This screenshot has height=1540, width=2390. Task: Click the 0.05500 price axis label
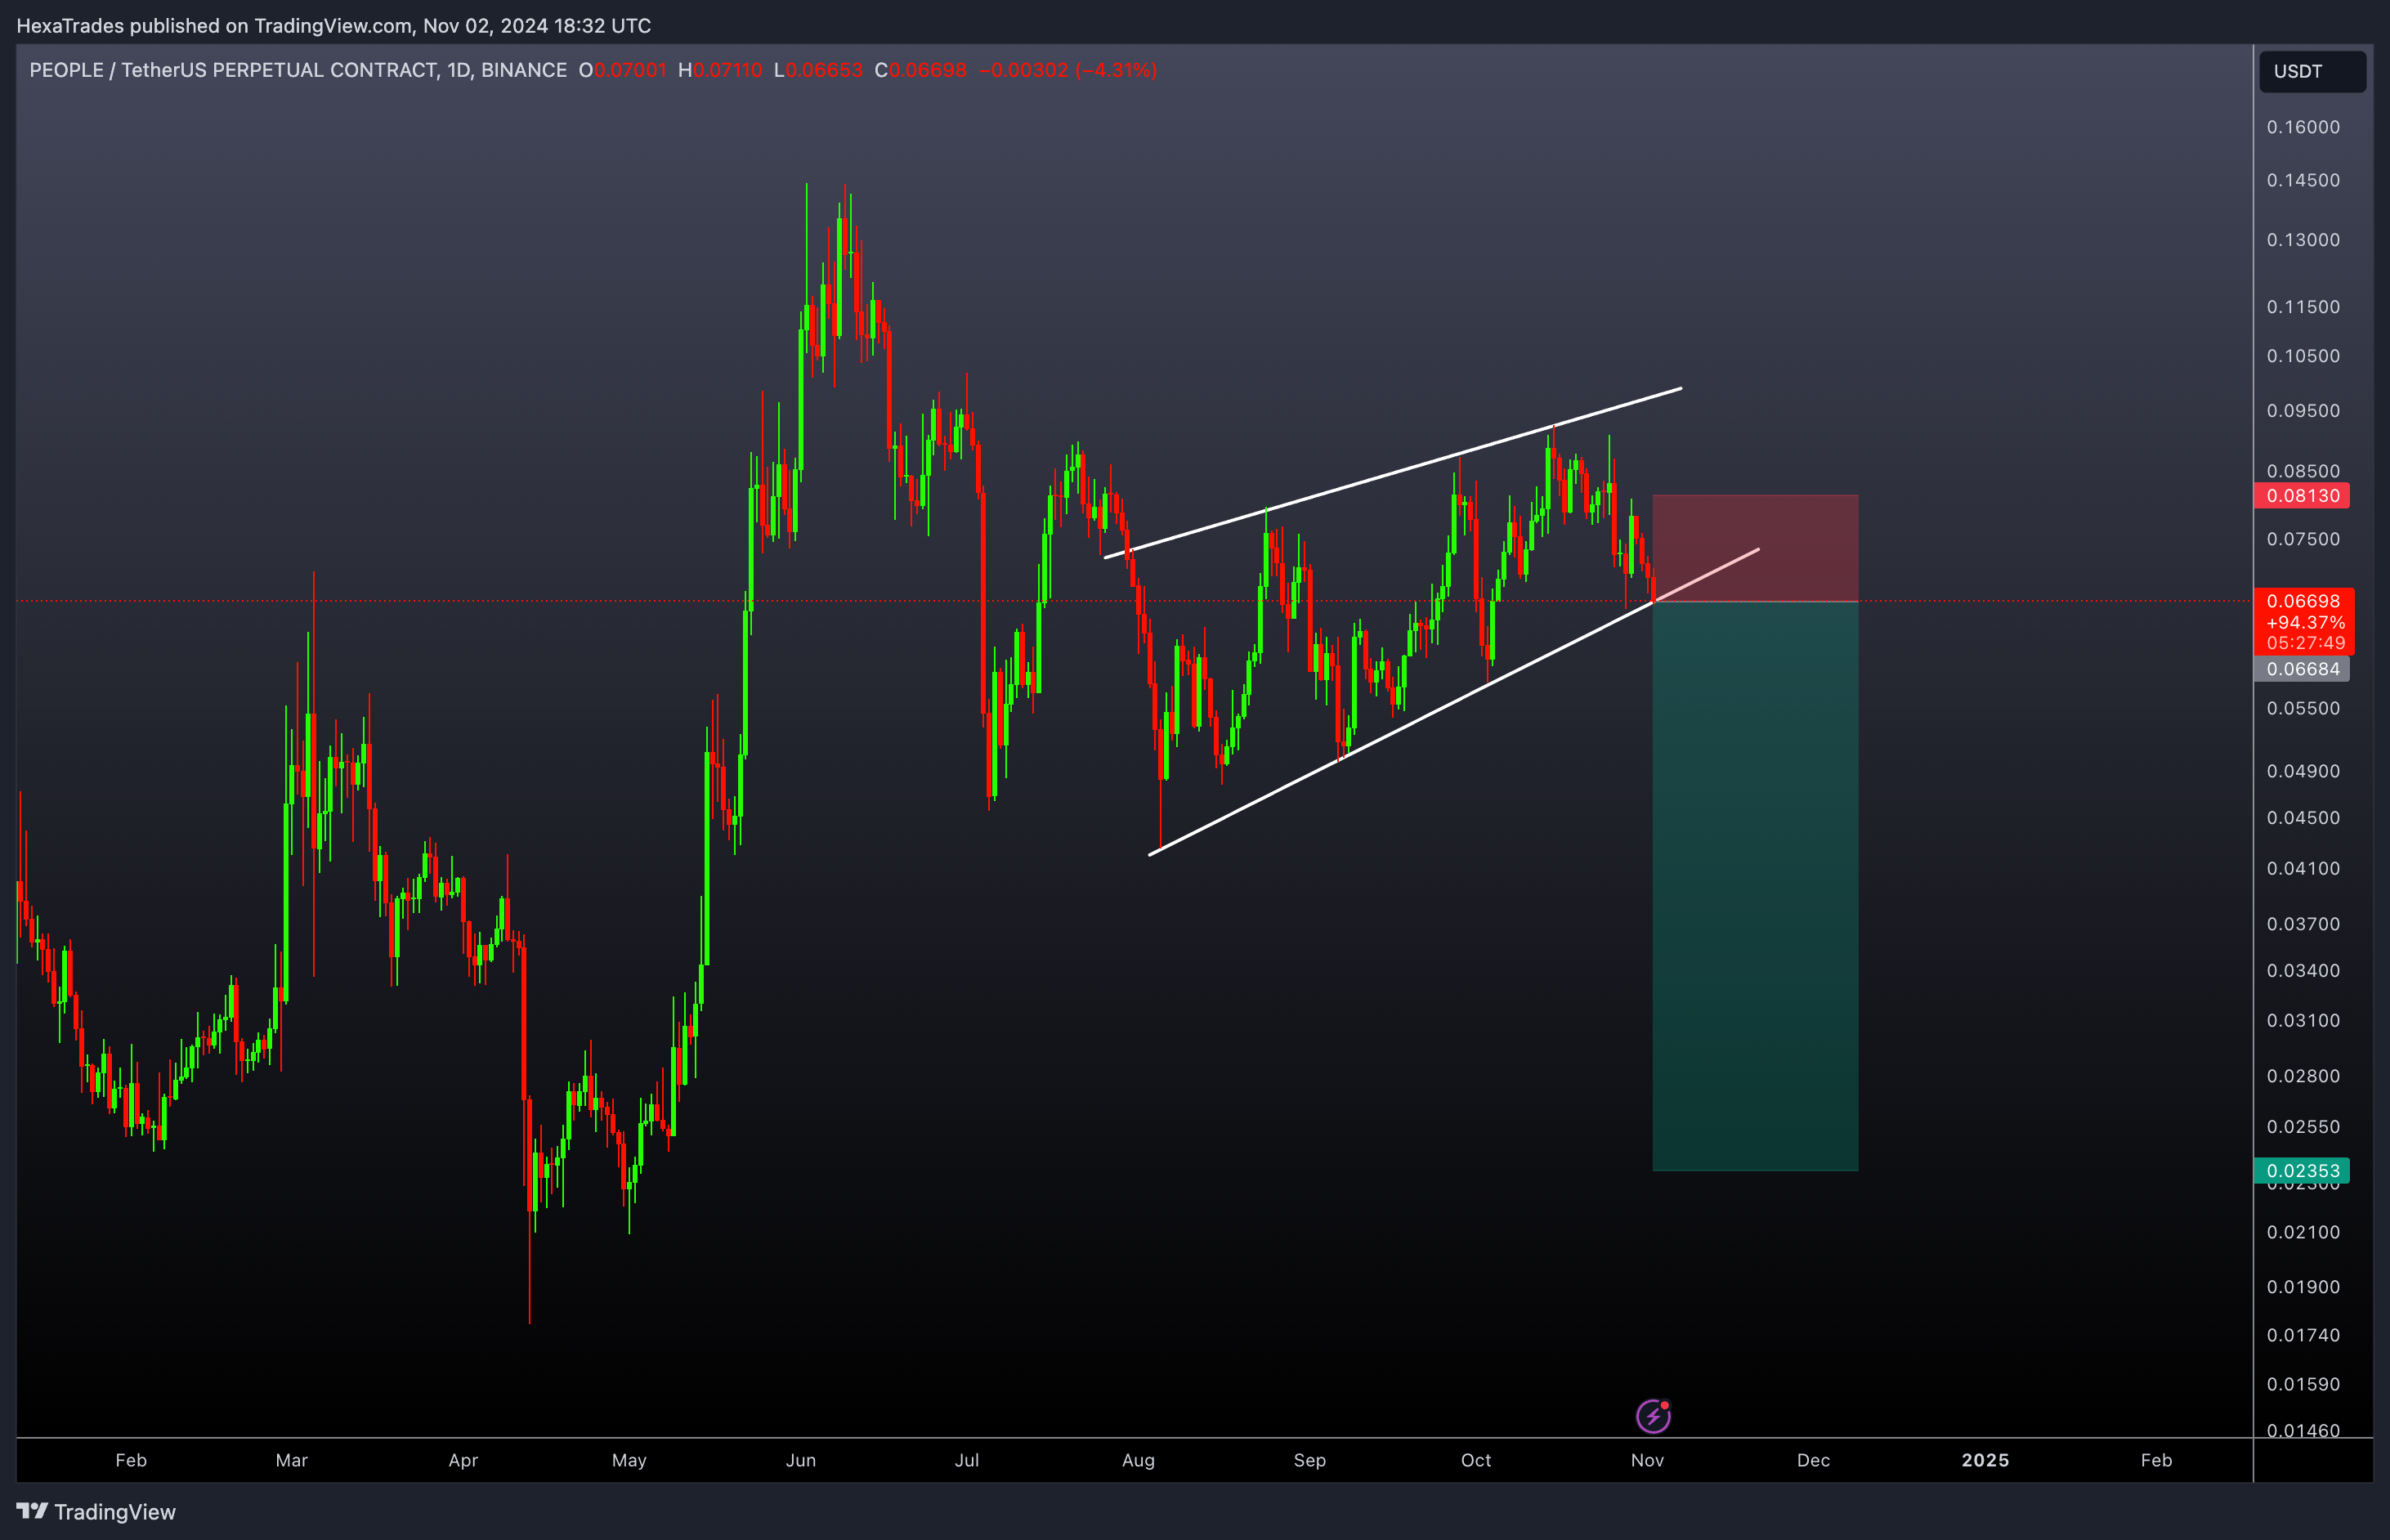tap(2303, 708)
